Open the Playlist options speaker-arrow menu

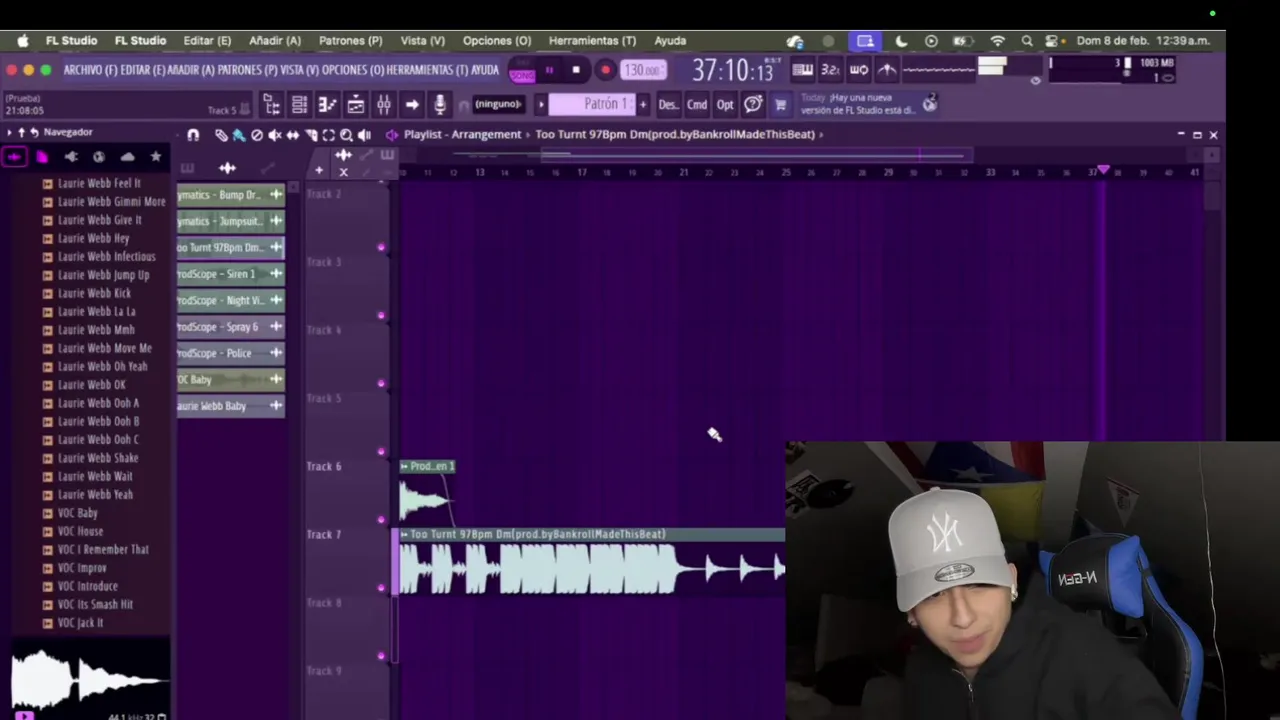click(392, 135)
